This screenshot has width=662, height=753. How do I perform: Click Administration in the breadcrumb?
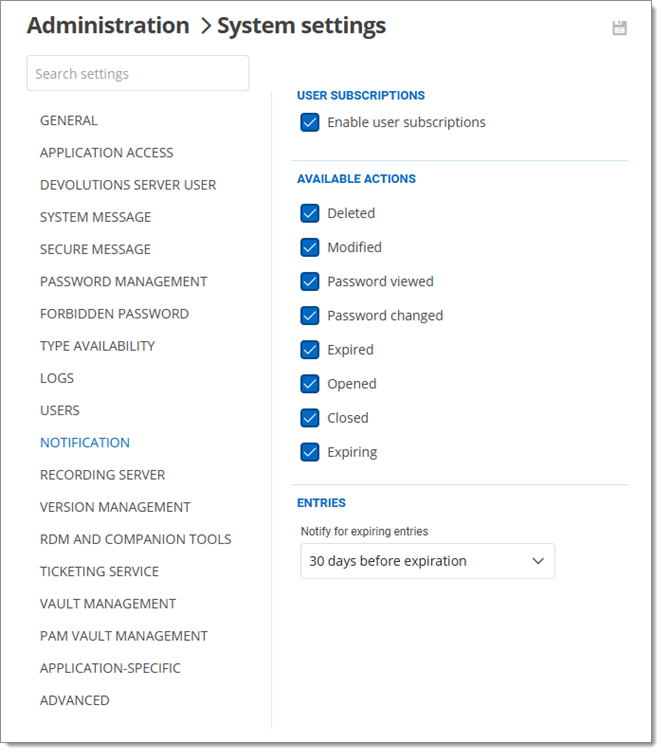point(108,26)
